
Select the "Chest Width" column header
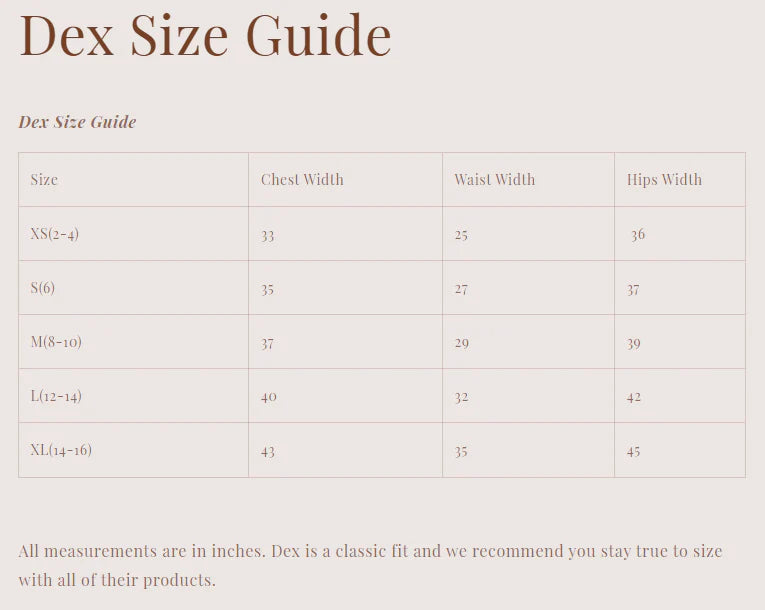(x=302, y=180)
